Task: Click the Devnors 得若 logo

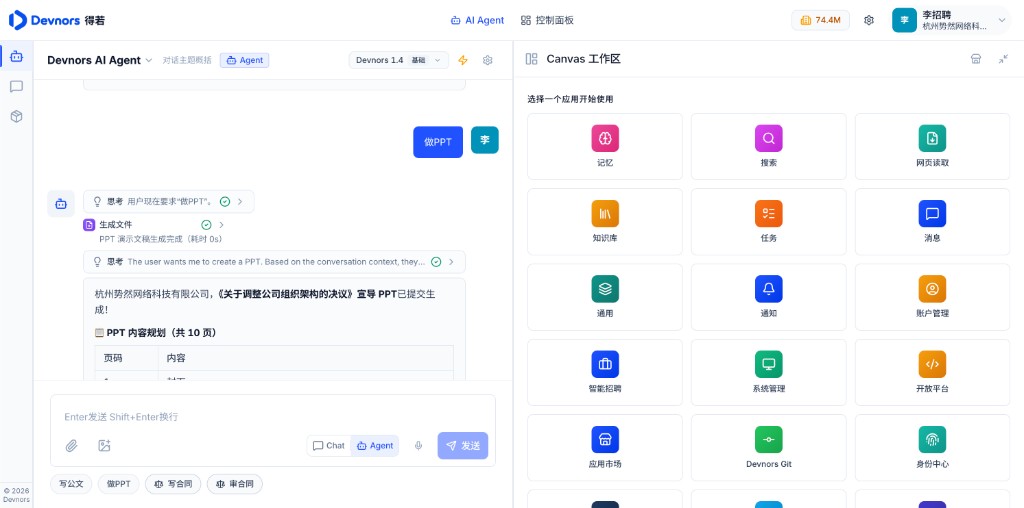Action: pos(56,20)
